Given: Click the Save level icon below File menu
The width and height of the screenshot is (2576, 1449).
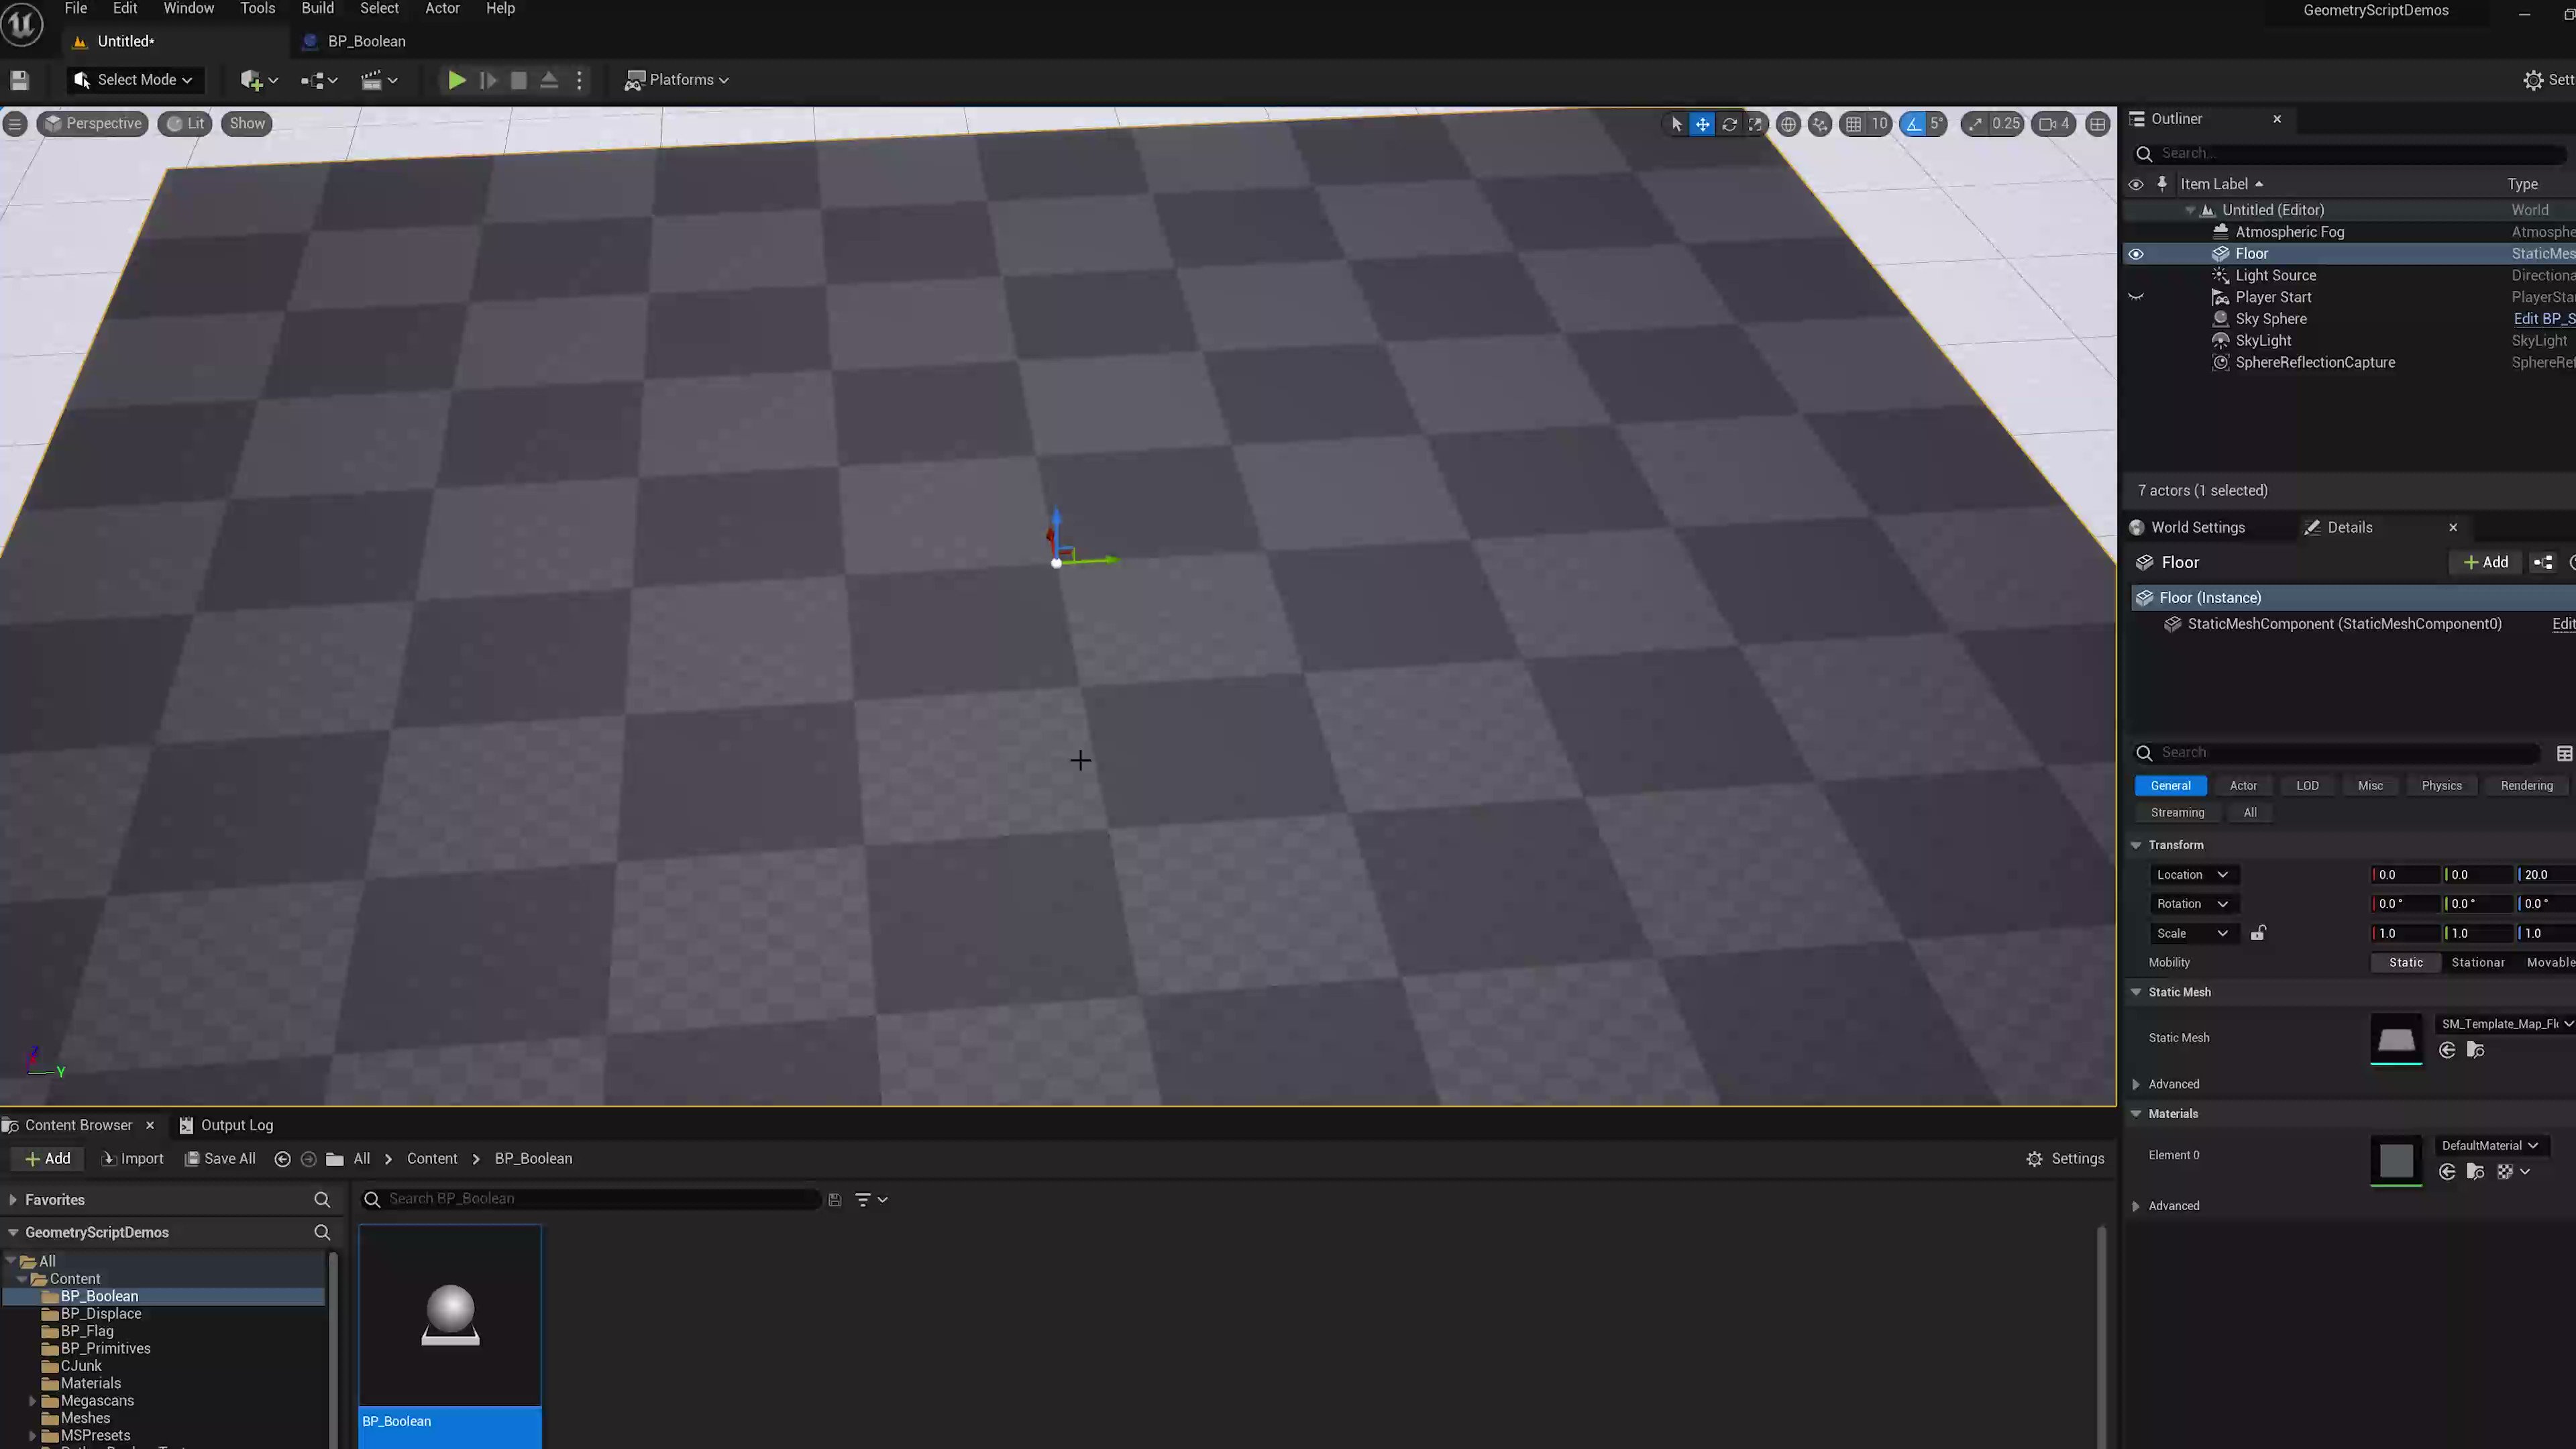Looking at the screenshot, I should (x=19, y=80).
